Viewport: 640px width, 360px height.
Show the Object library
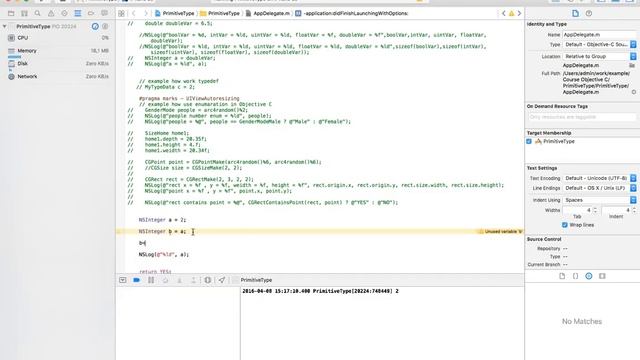(x=589, y=276)
